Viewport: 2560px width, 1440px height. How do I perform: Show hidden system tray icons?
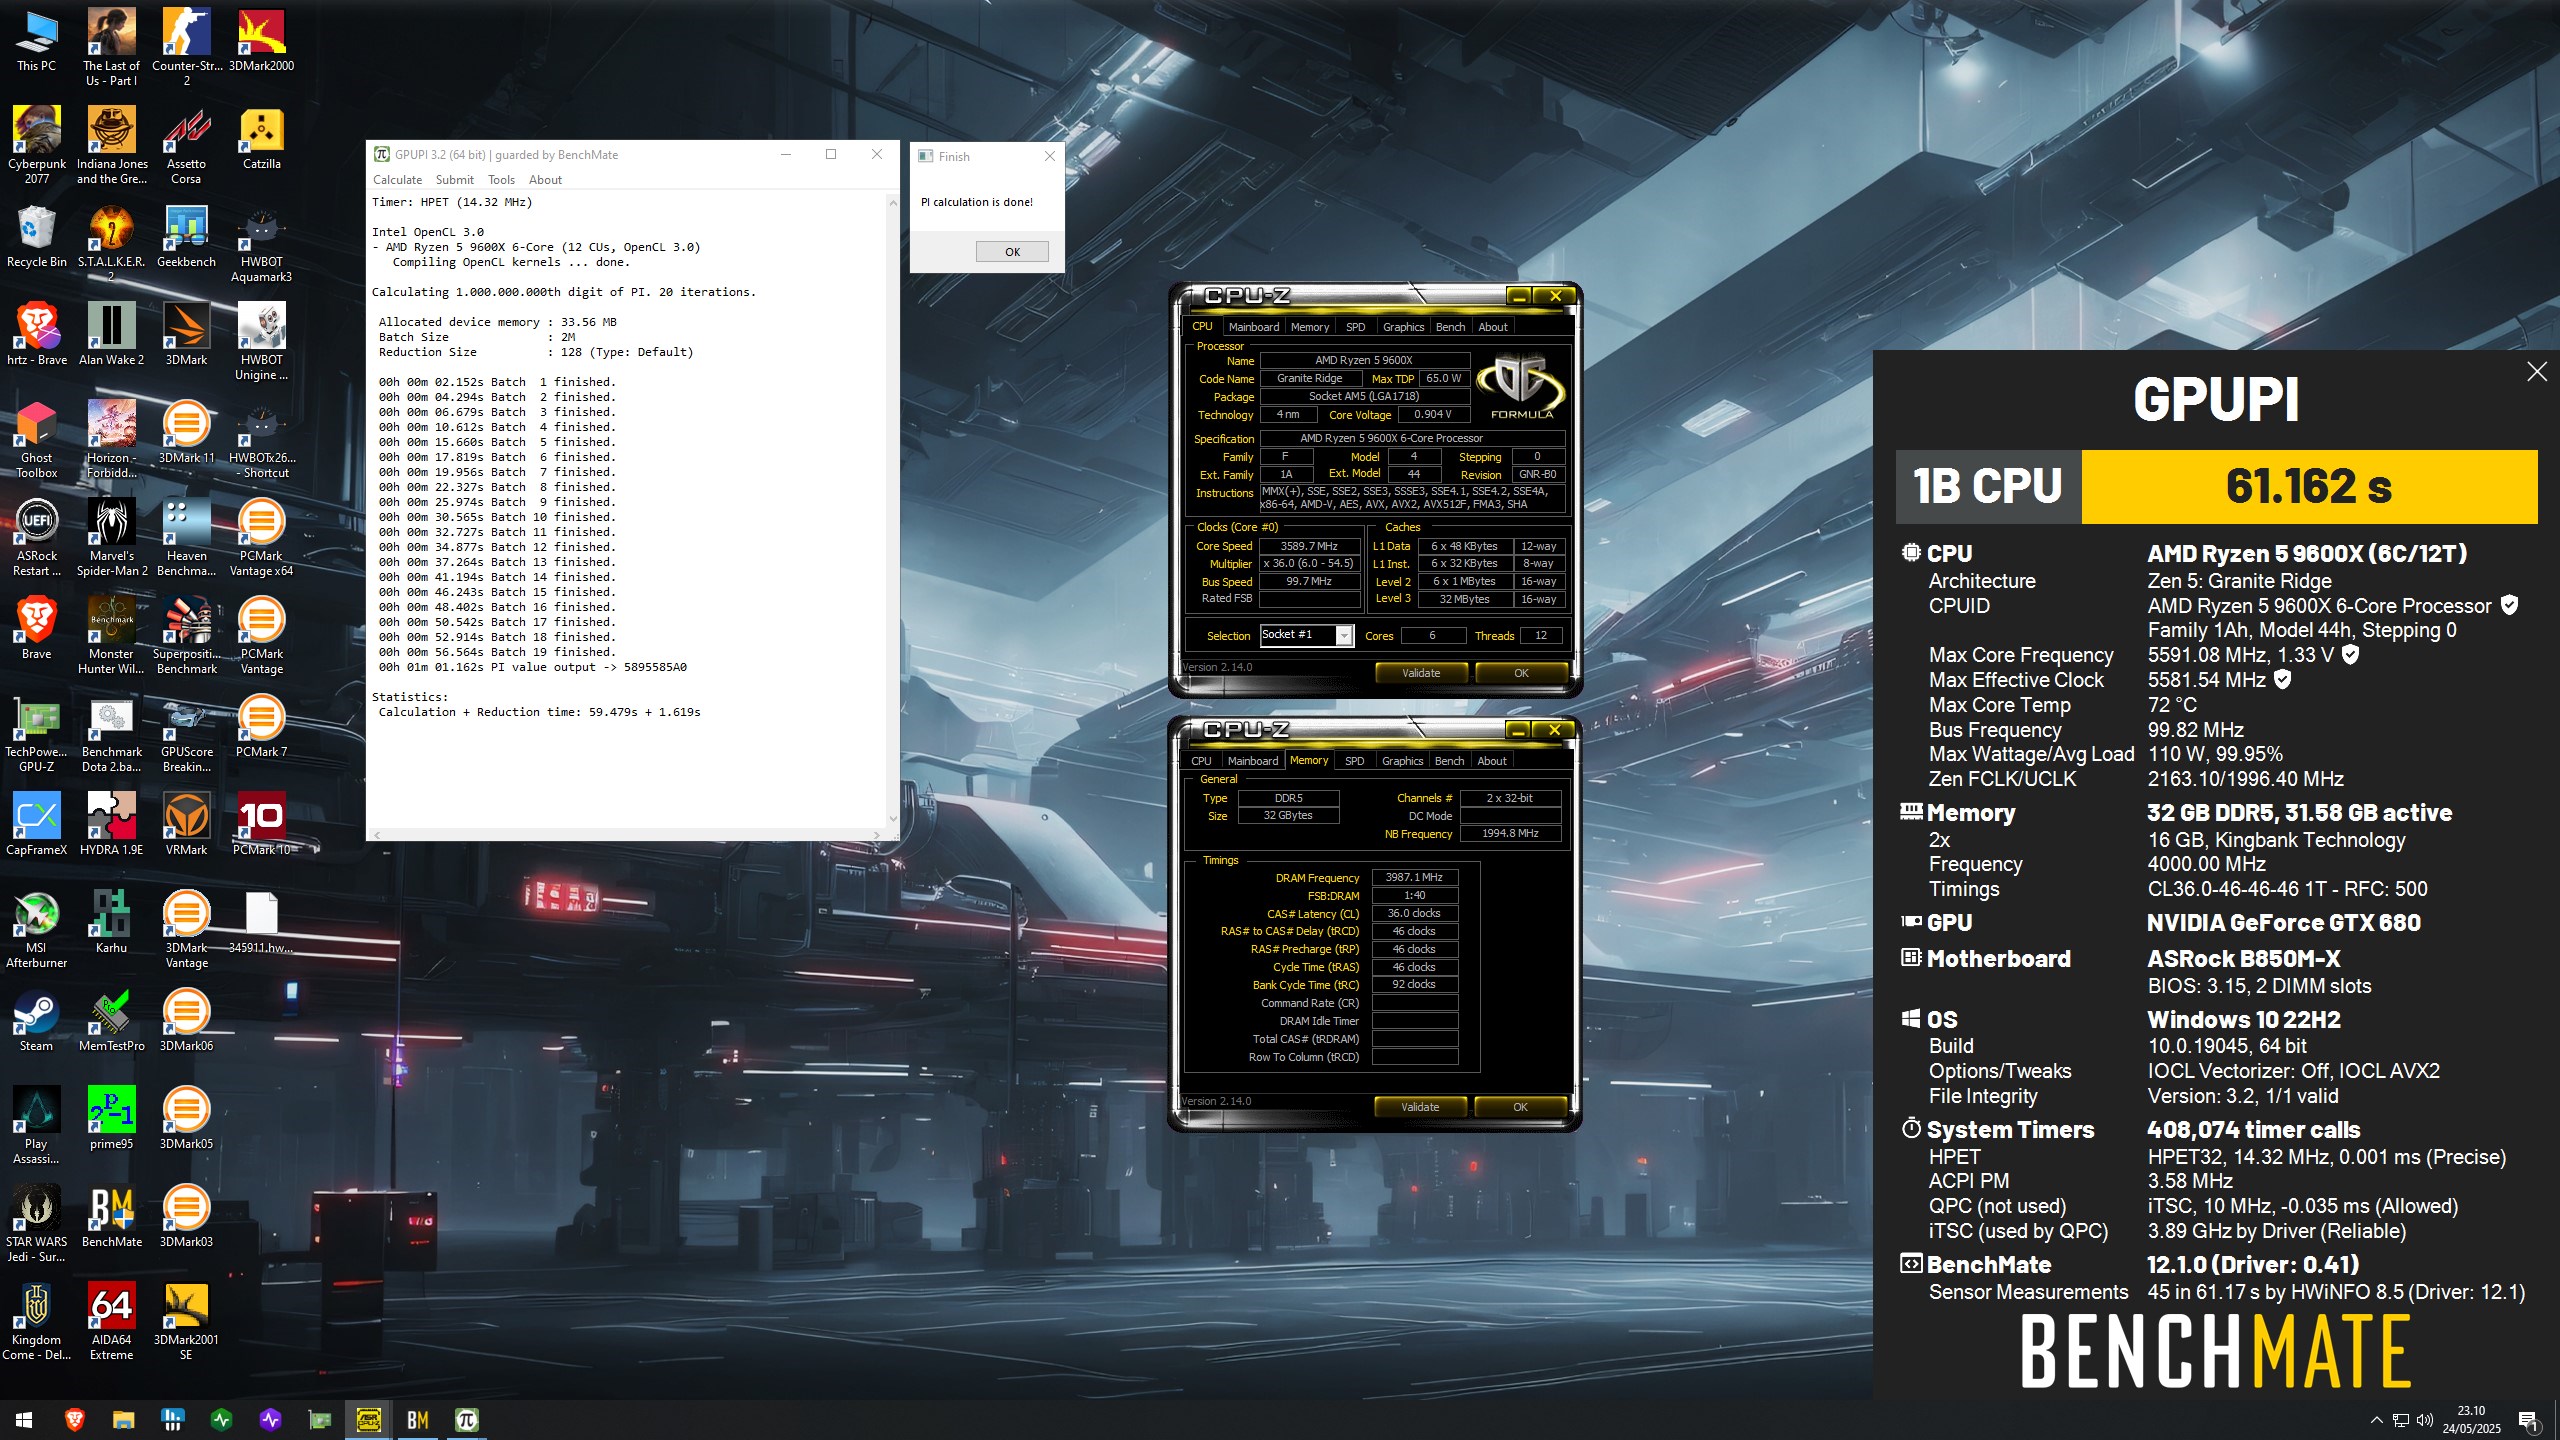pos(2376,1420)
